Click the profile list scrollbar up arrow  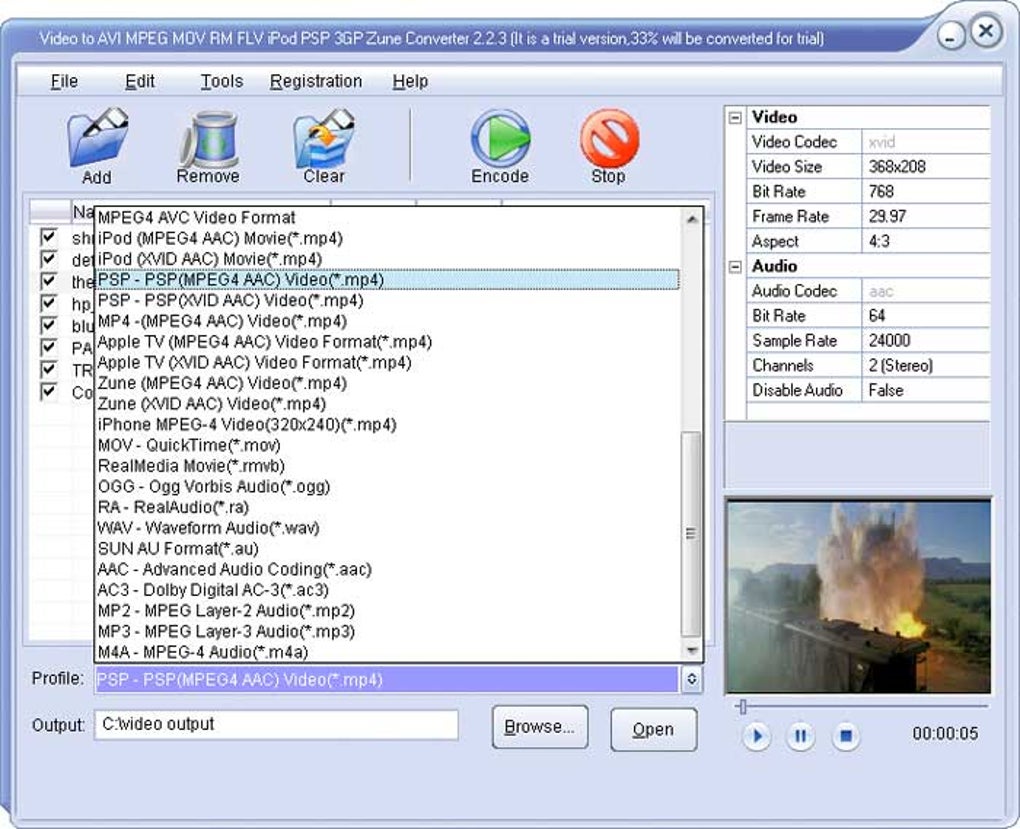(x=692, y=219)
